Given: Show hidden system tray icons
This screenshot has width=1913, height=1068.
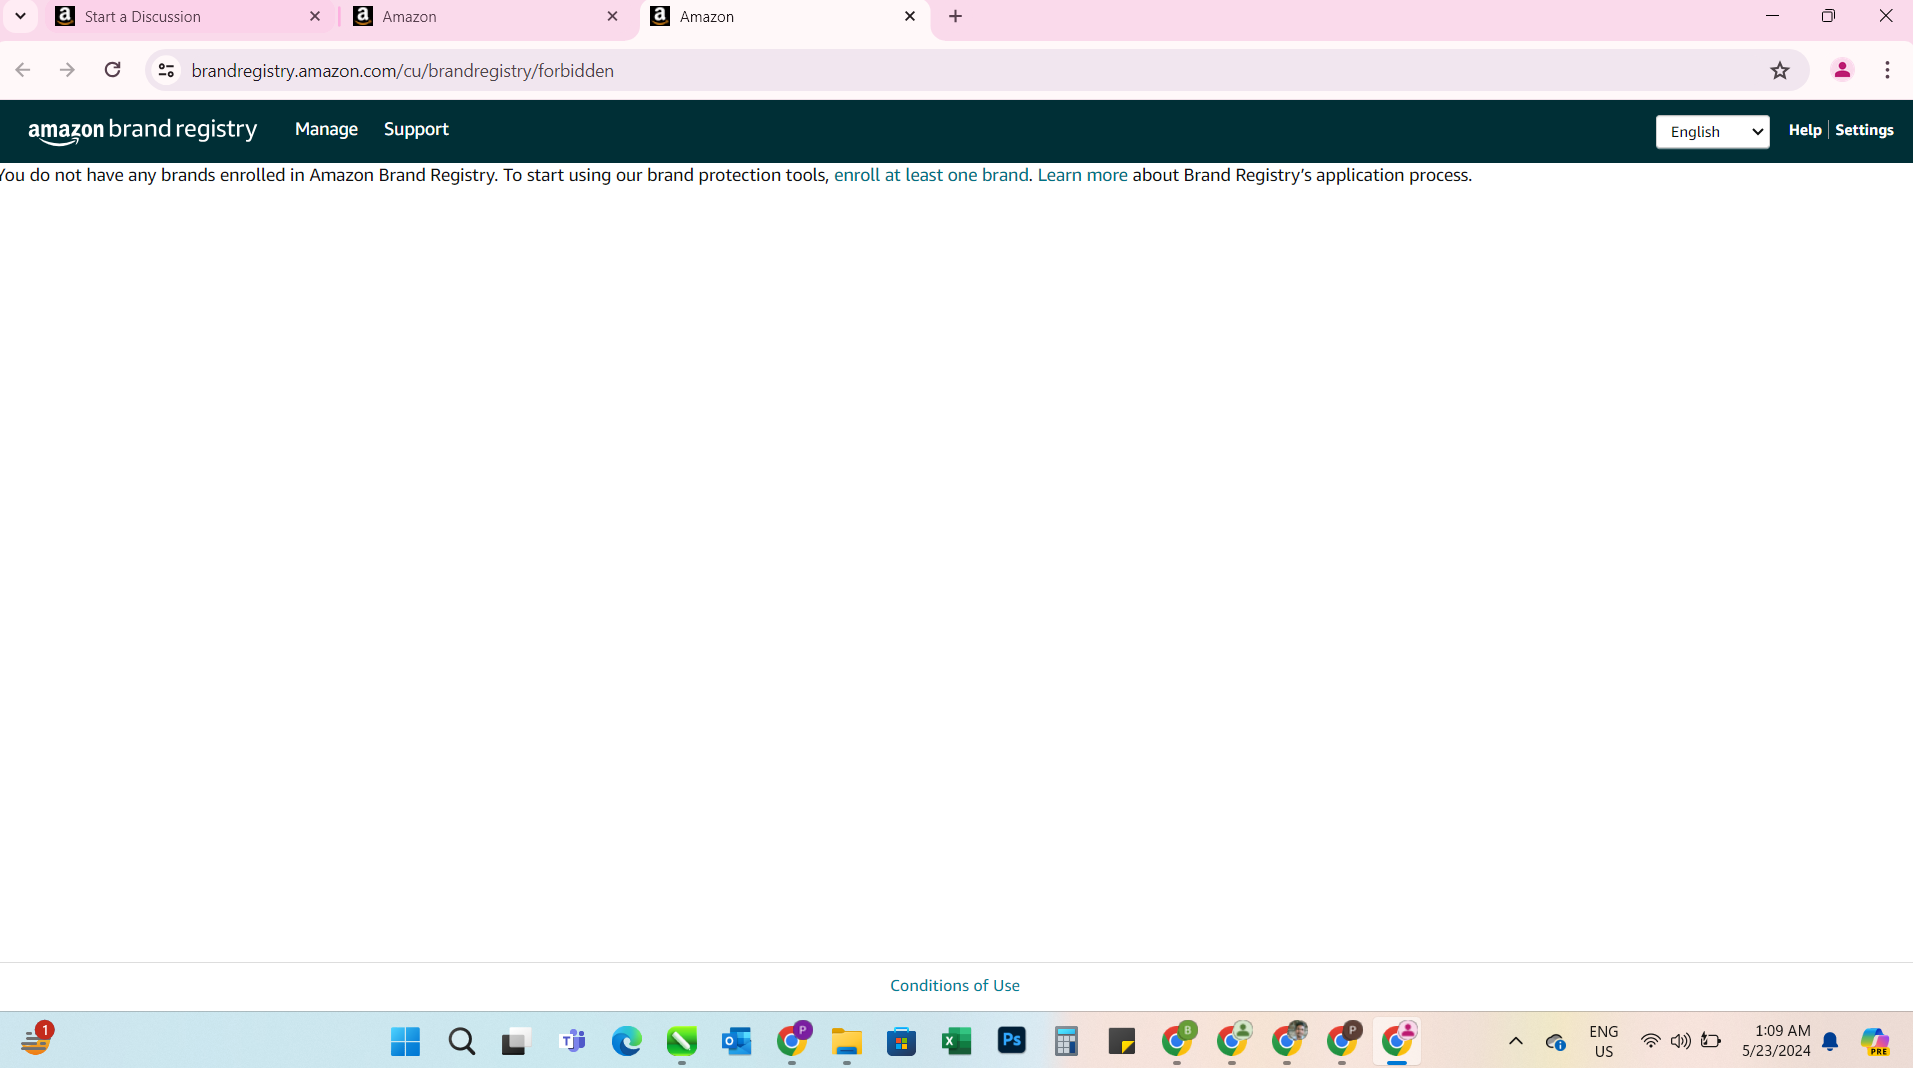Looking at the screenshot, I should 1516,1041.
